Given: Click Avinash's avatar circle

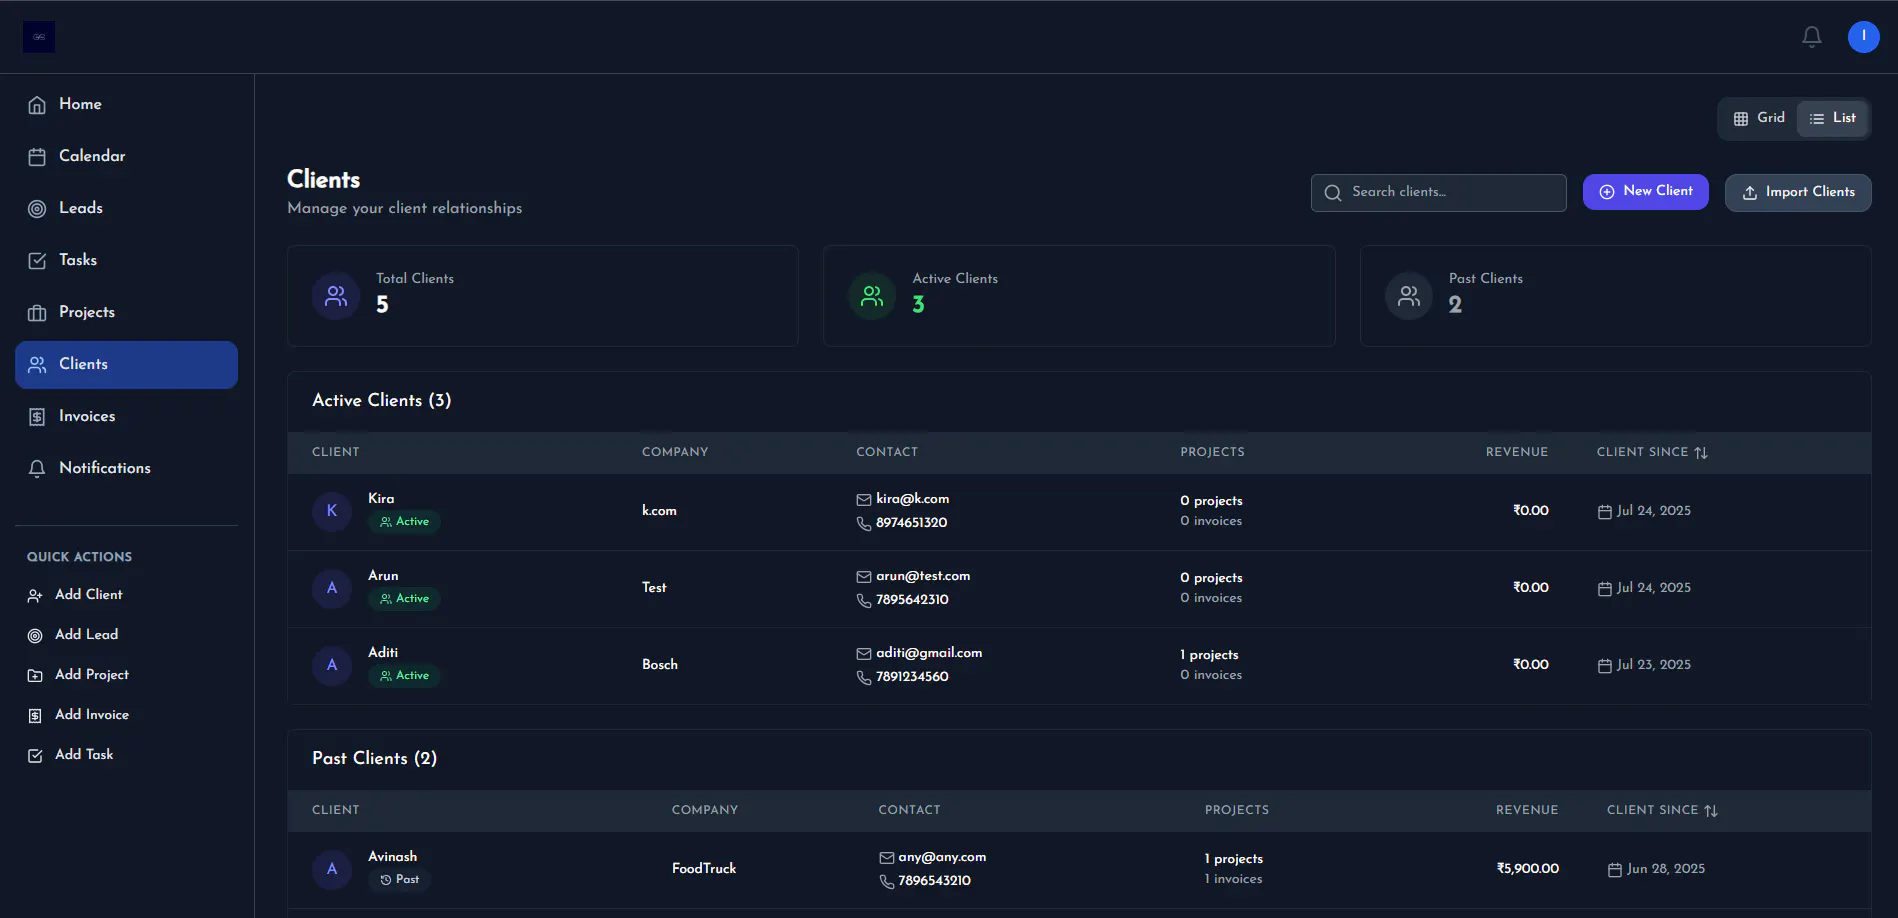Looking at the screenshot, I should 332,869.
